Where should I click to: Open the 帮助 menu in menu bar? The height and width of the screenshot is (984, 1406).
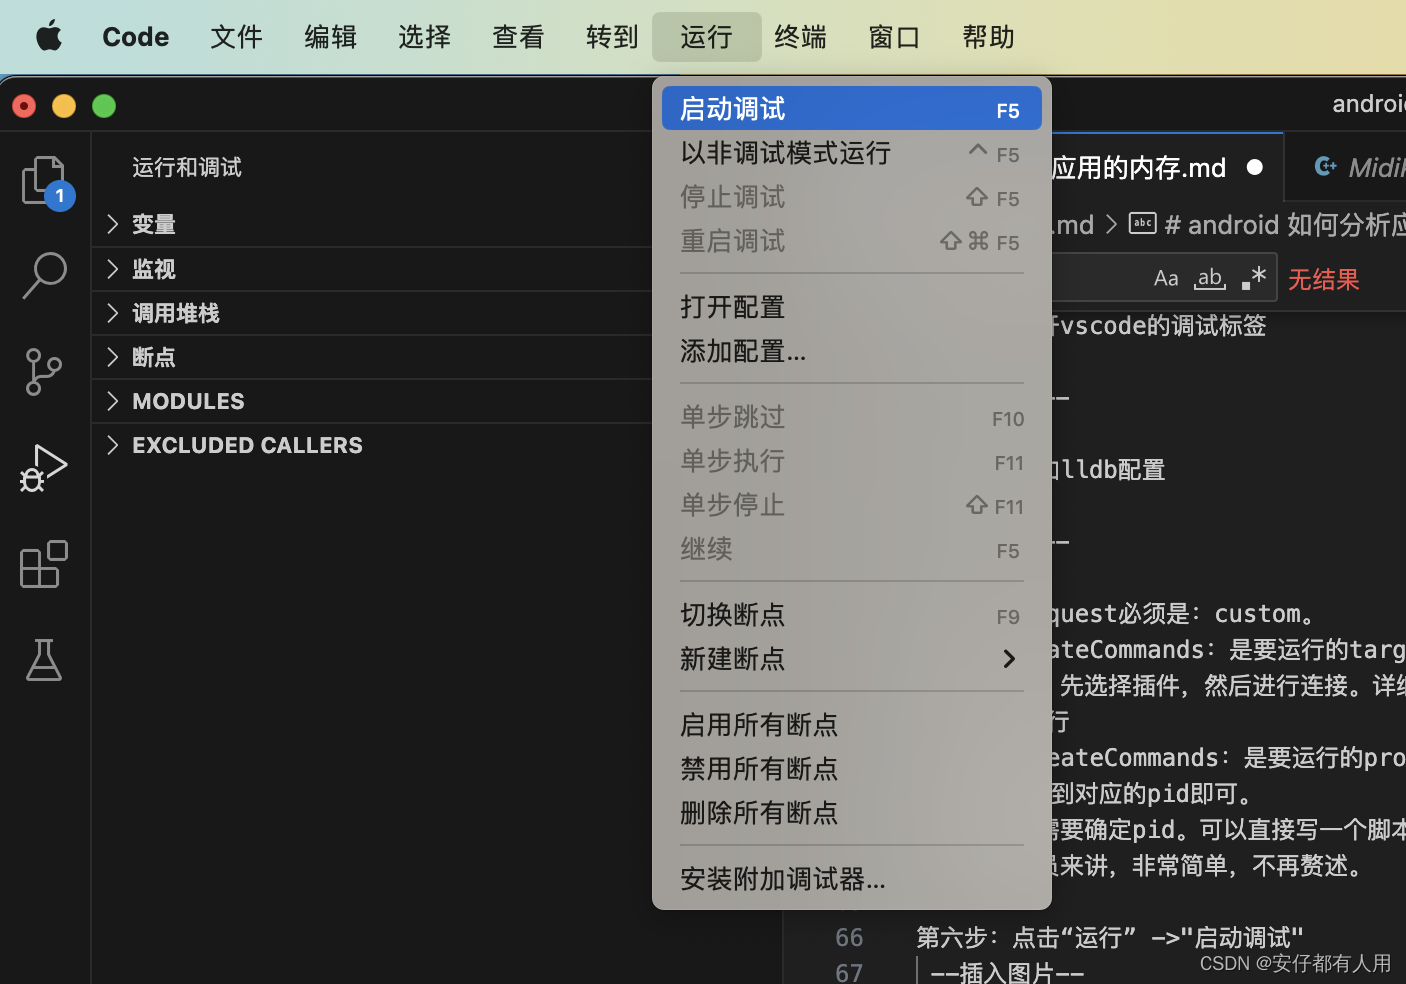coord(989,37)
